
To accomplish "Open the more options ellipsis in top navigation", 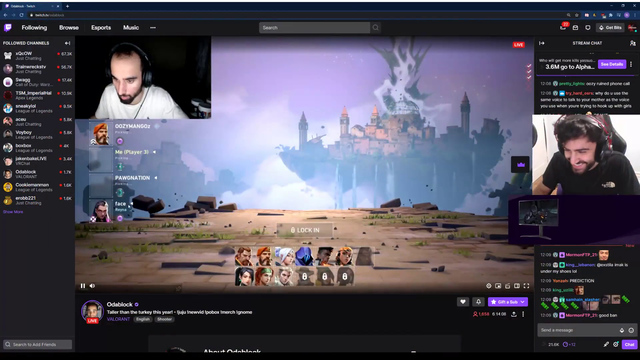I will click(153, 28).
